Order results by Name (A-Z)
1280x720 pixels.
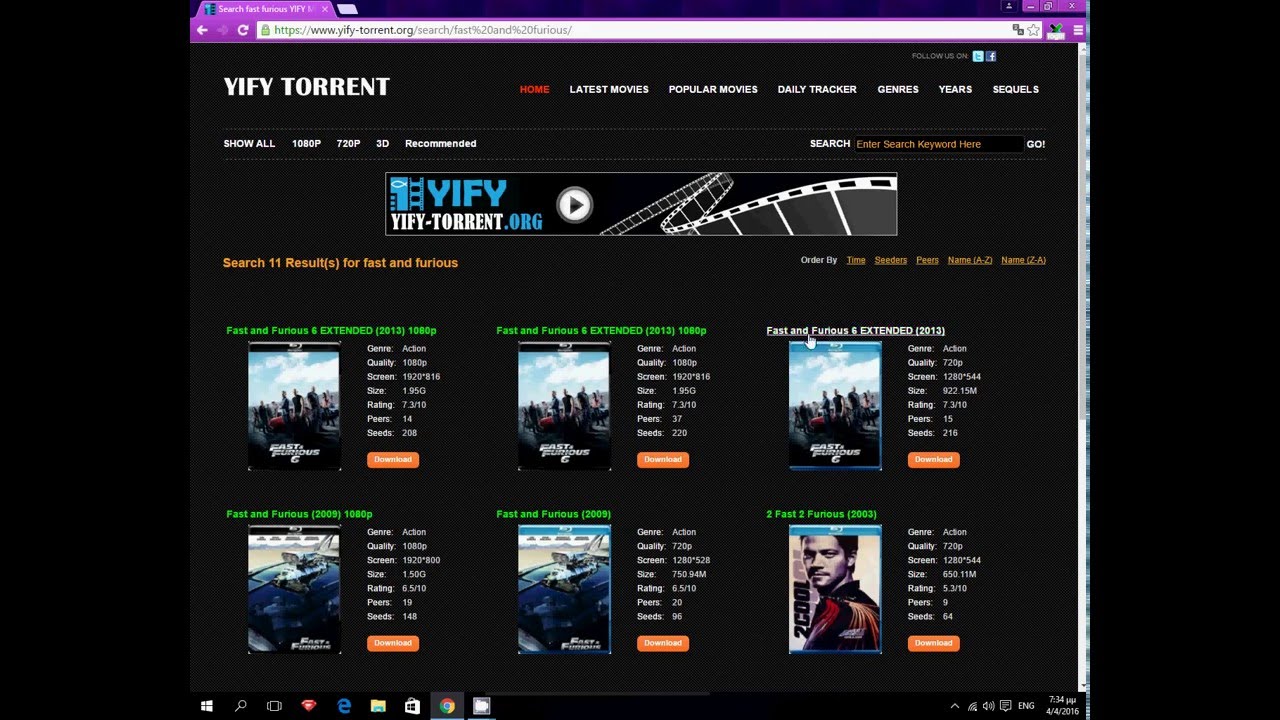coord(970,260)
